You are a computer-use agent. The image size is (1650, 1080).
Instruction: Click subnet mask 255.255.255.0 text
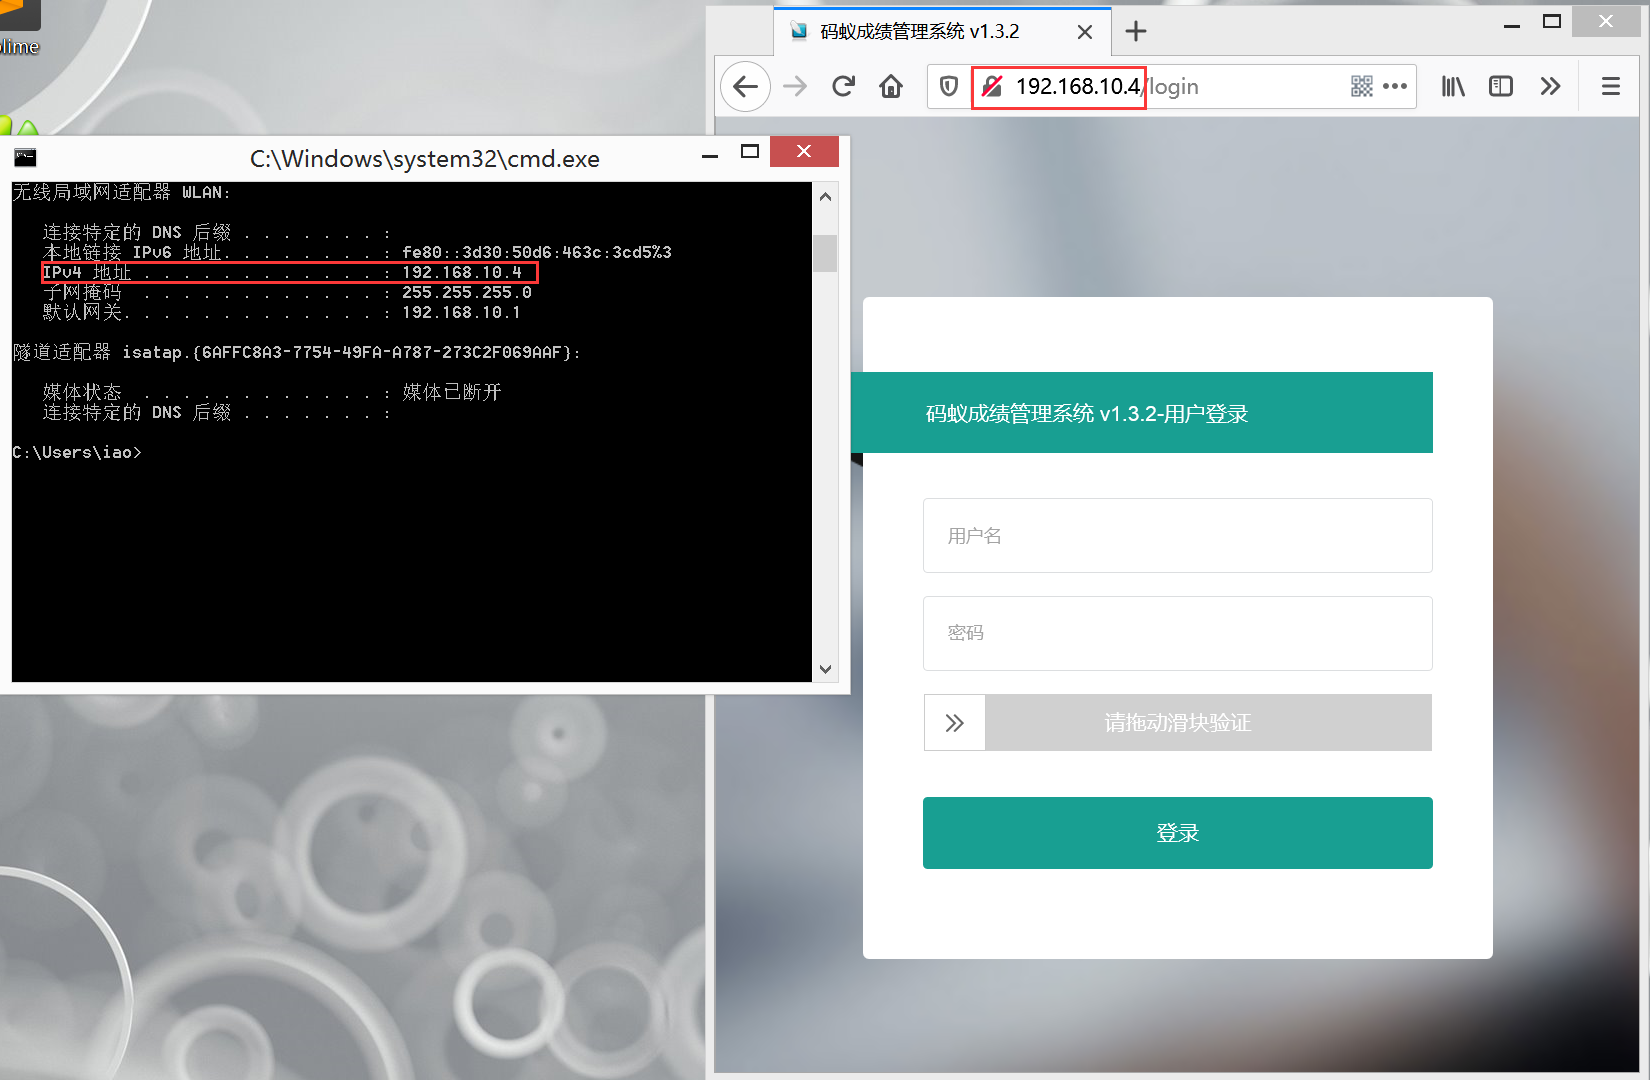[467, 292]
